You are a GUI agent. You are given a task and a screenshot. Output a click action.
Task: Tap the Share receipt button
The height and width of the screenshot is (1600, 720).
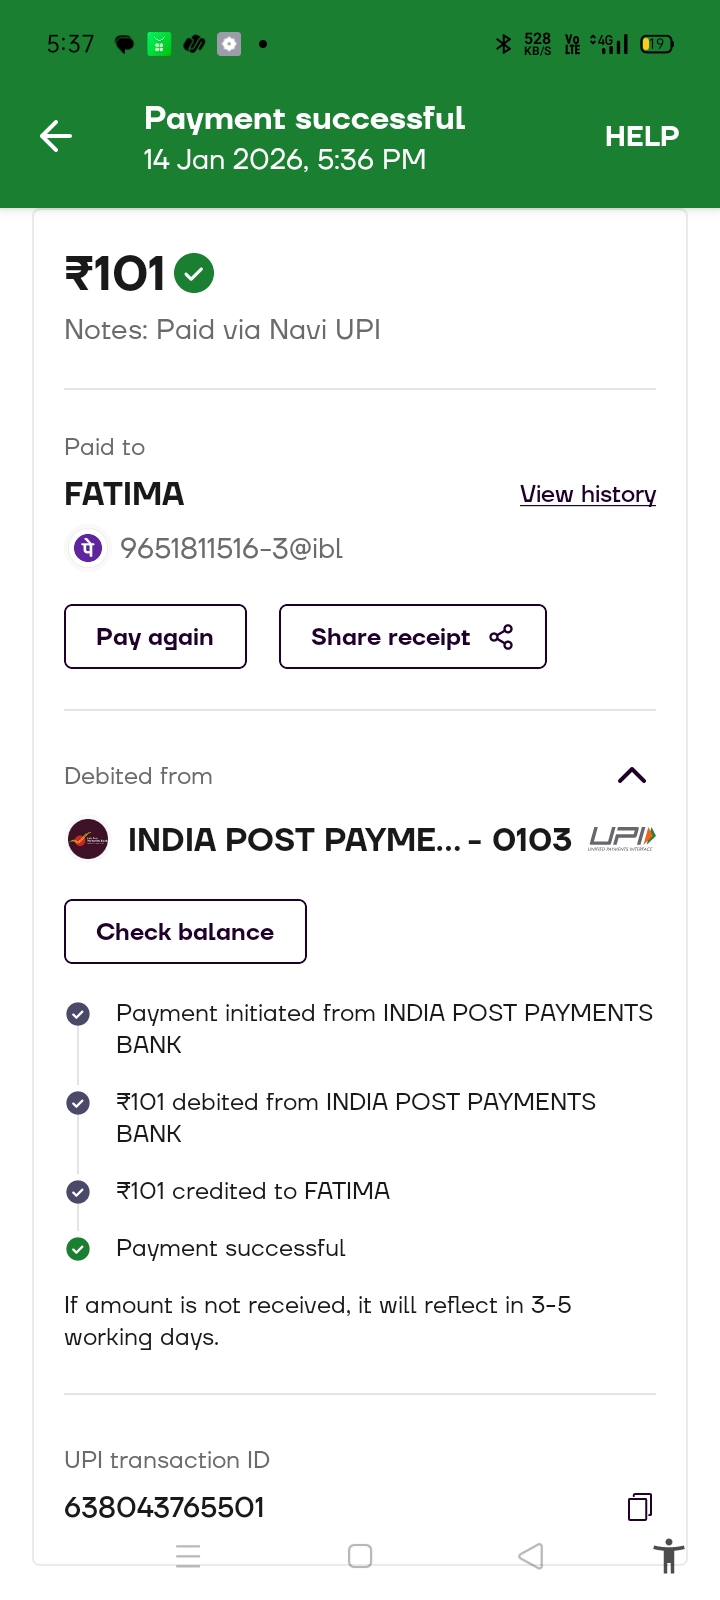(x=412, y=637)
